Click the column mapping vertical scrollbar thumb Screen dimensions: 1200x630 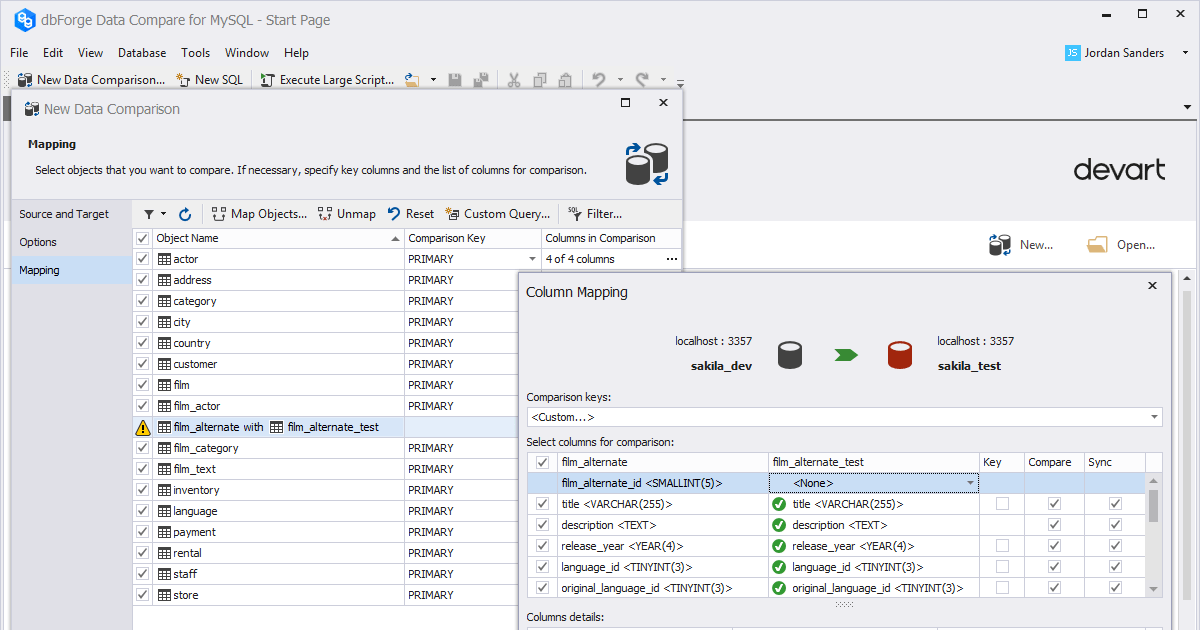pos(1154,505)
